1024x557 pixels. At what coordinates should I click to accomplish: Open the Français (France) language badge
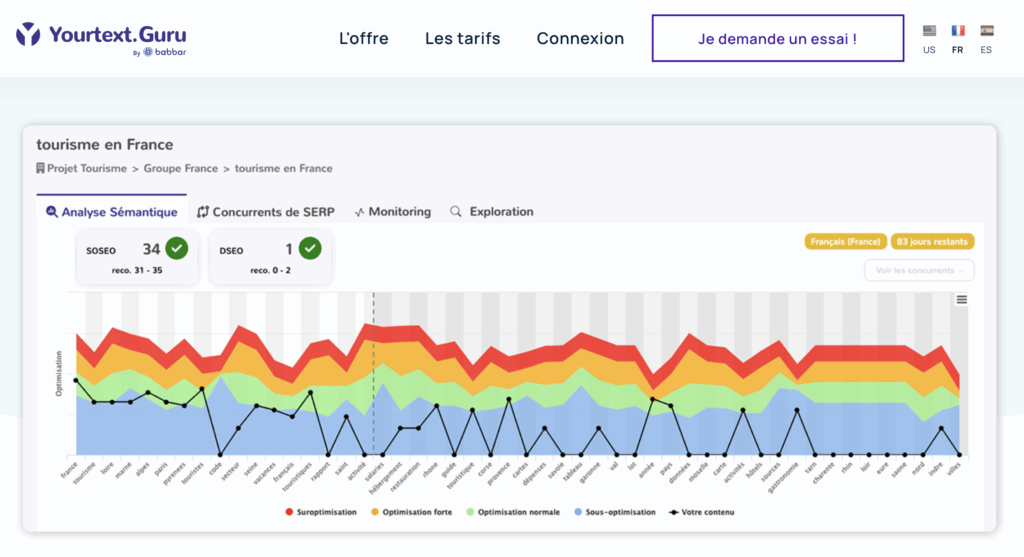click(844, 241)
